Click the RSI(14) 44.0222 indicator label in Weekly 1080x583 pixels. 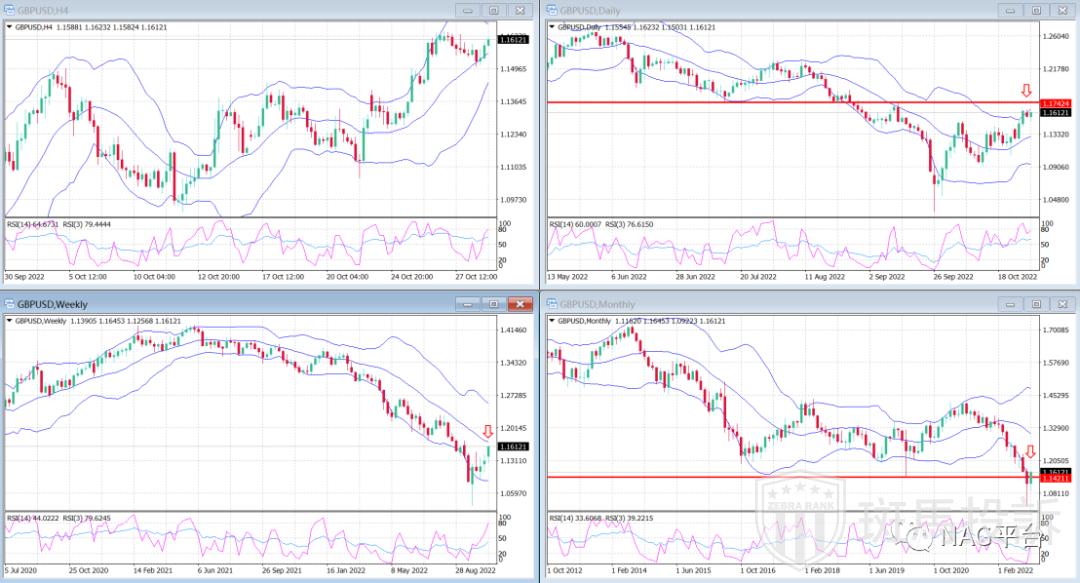[x=33, y=518]
